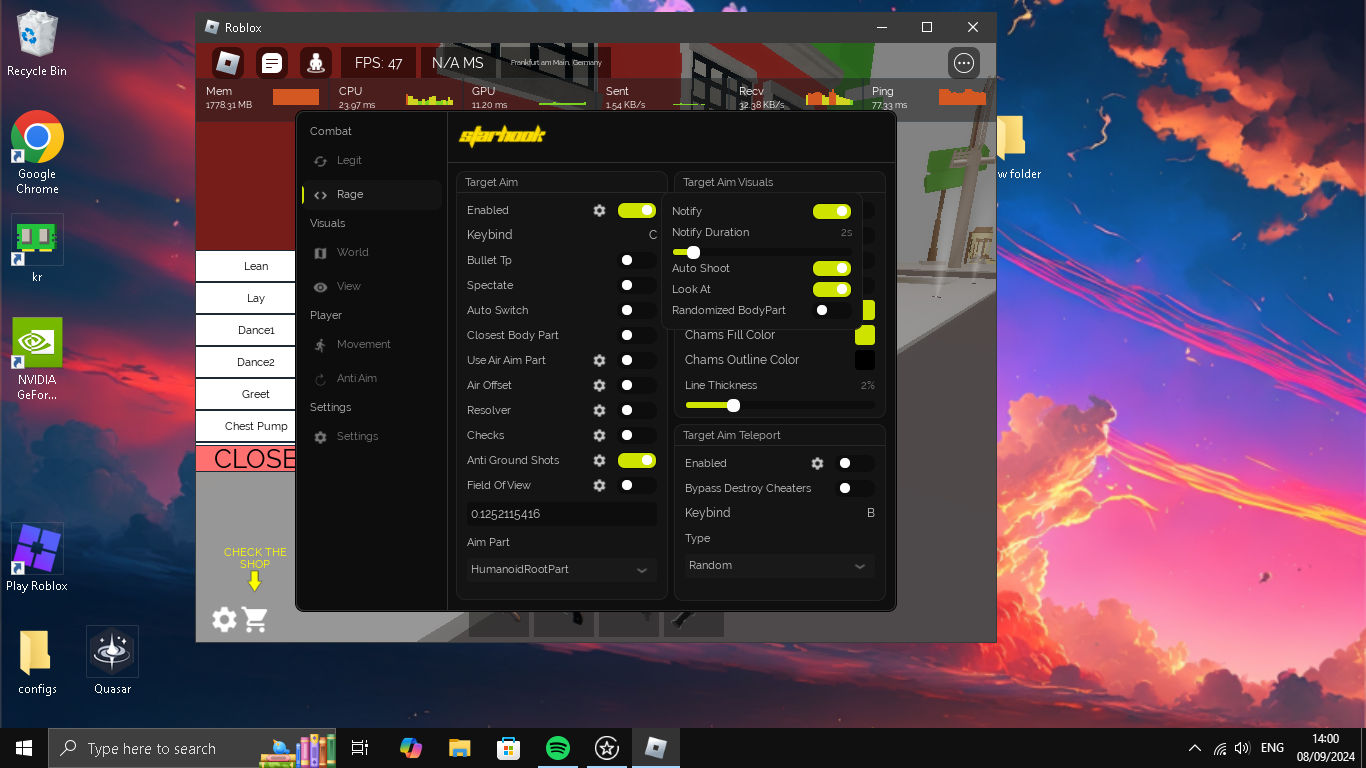Open Copilot from the taskbar
Screen dimensions: 1366x768
pos(410,748)
